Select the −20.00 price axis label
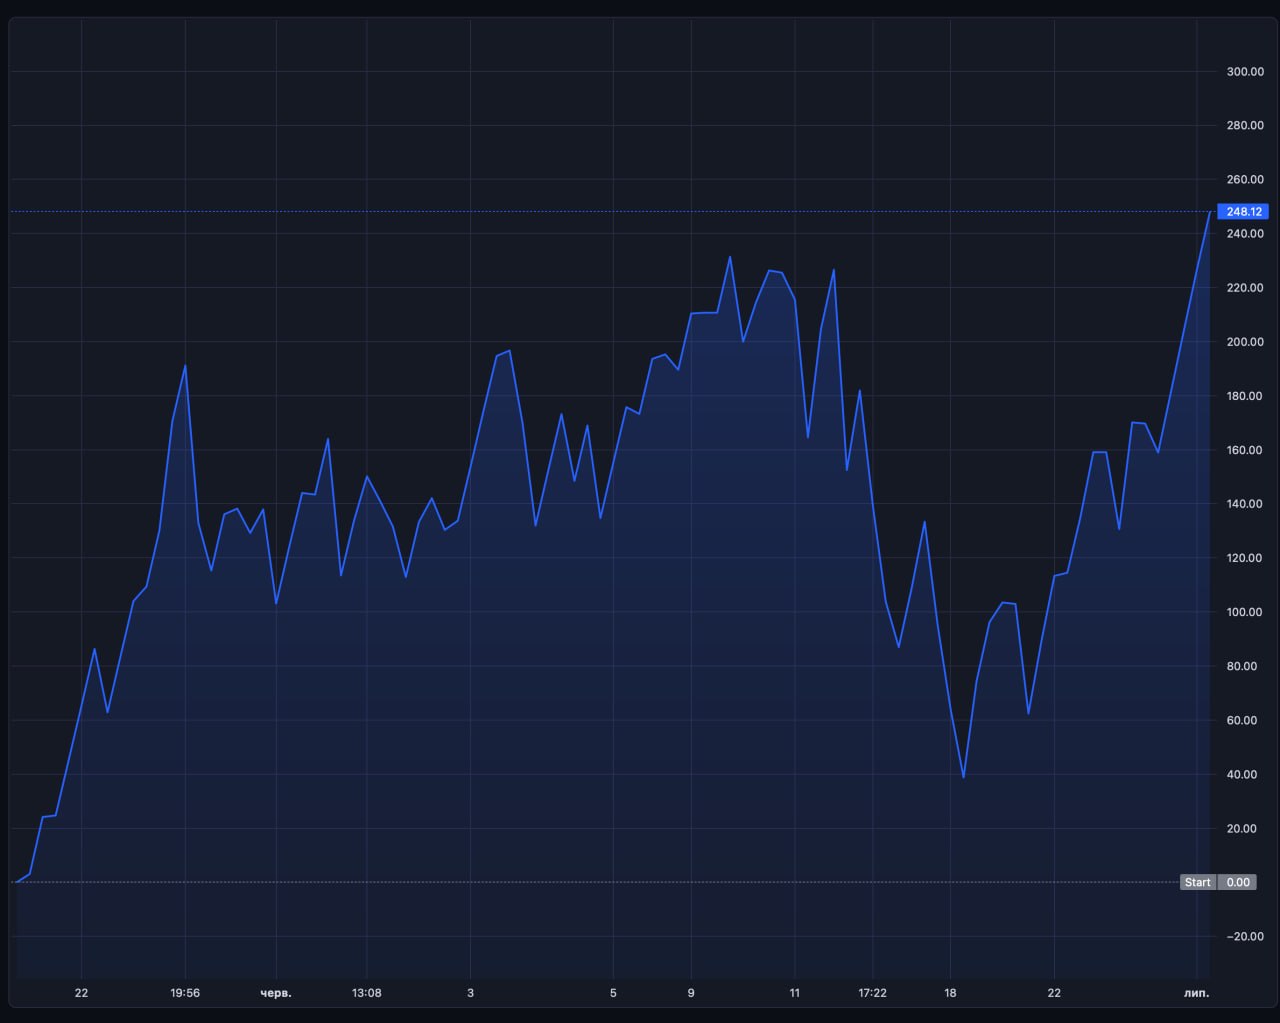 (x=1245, y=936)
